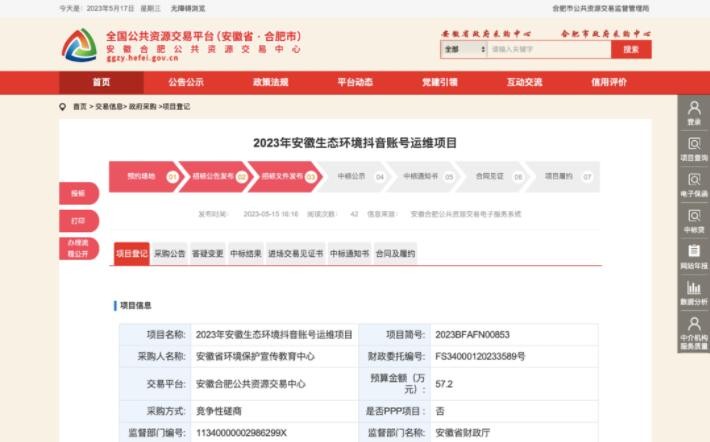
Task: Click 无障碍浏览 in the top bar
Action: [188, 9]
